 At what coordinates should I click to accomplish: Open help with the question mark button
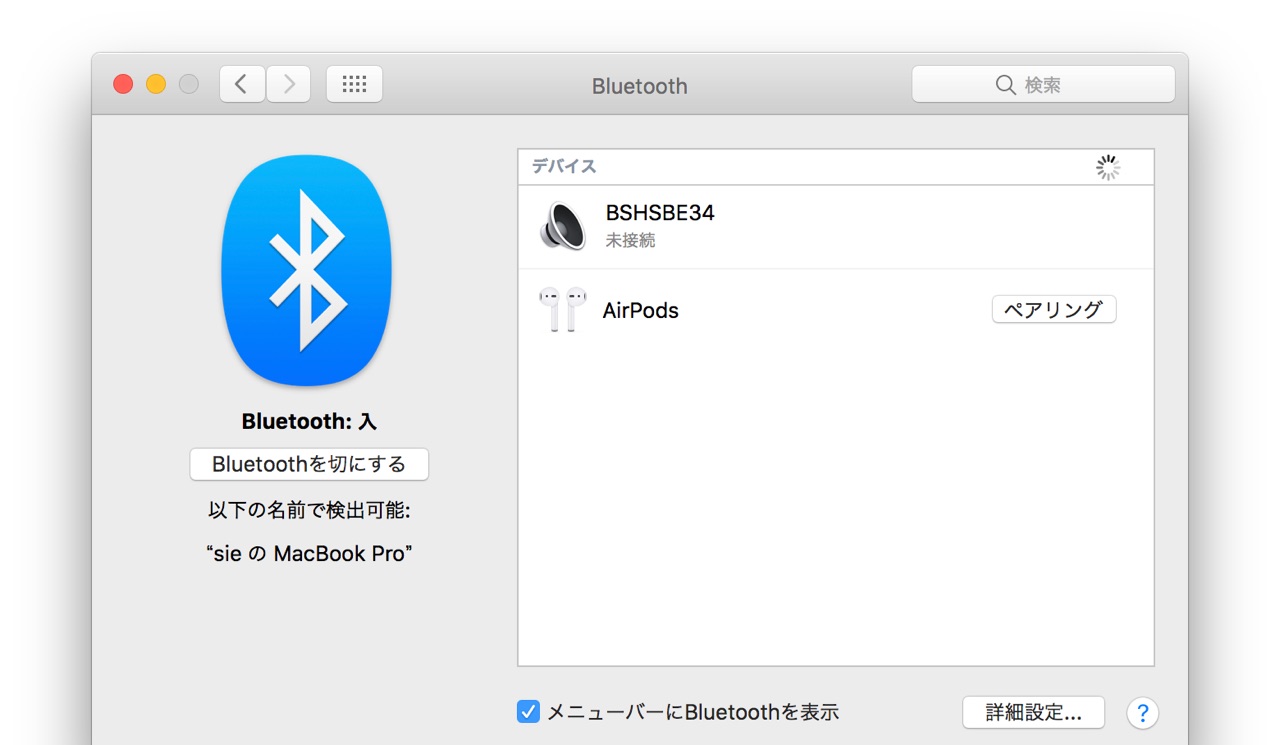click(x=1142, y=713)
